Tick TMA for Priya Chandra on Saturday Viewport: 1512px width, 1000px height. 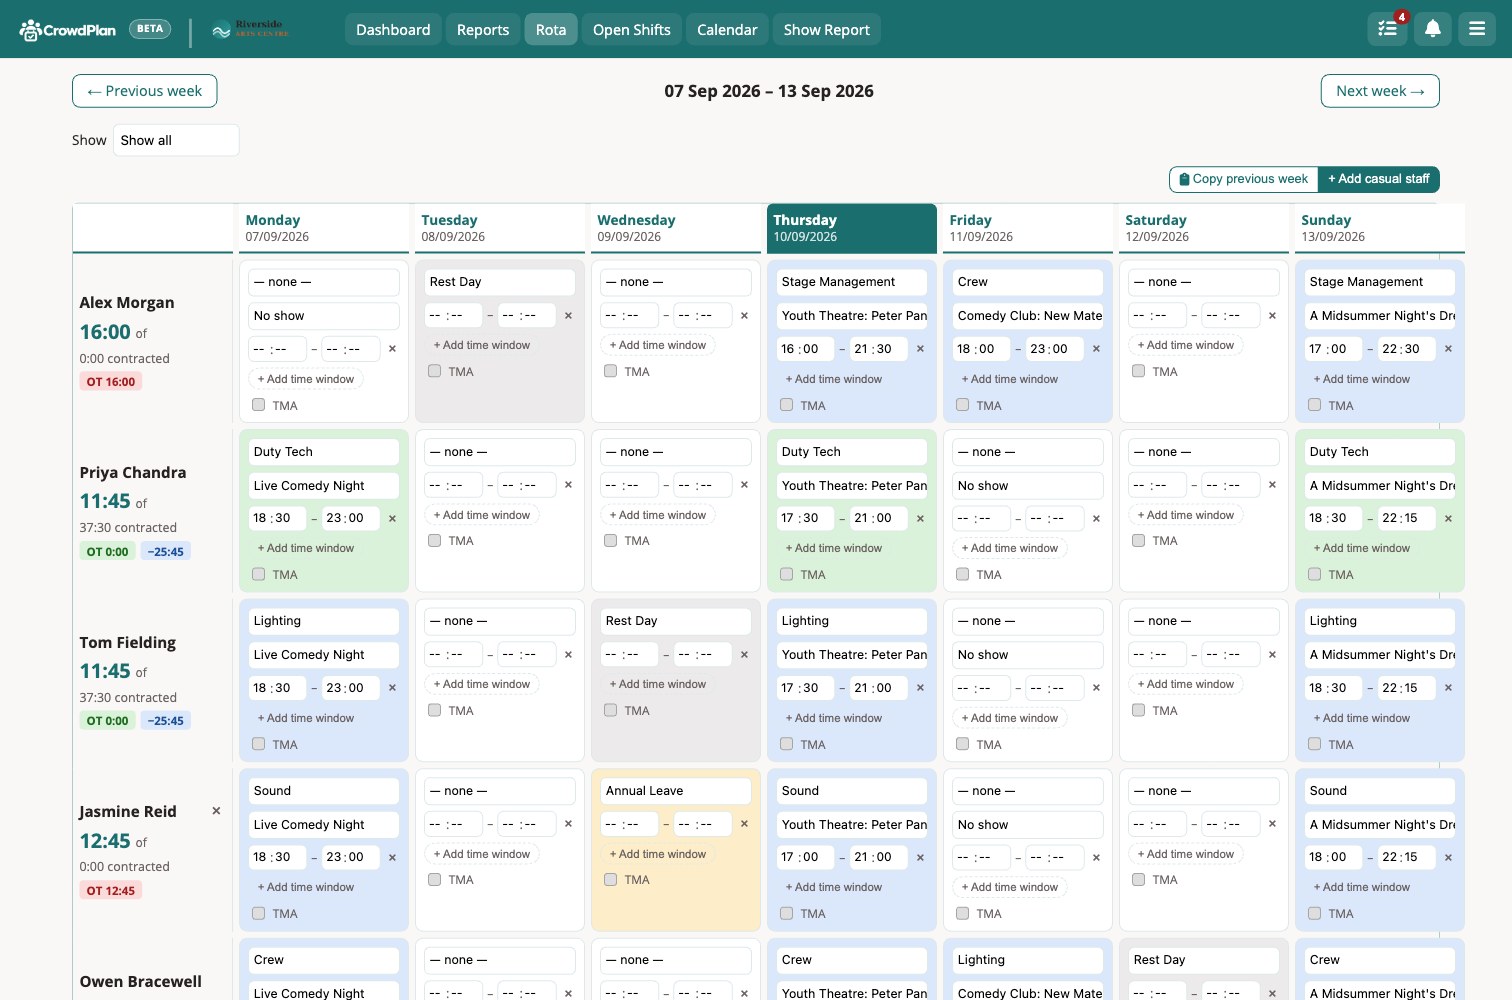[x=1139, y=540]
